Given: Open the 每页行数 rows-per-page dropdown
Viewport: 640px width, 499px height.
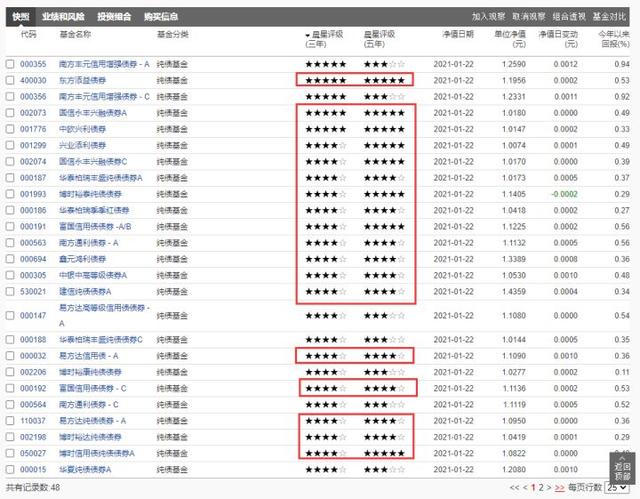Looking at the screenshot, I should point(616,488).
